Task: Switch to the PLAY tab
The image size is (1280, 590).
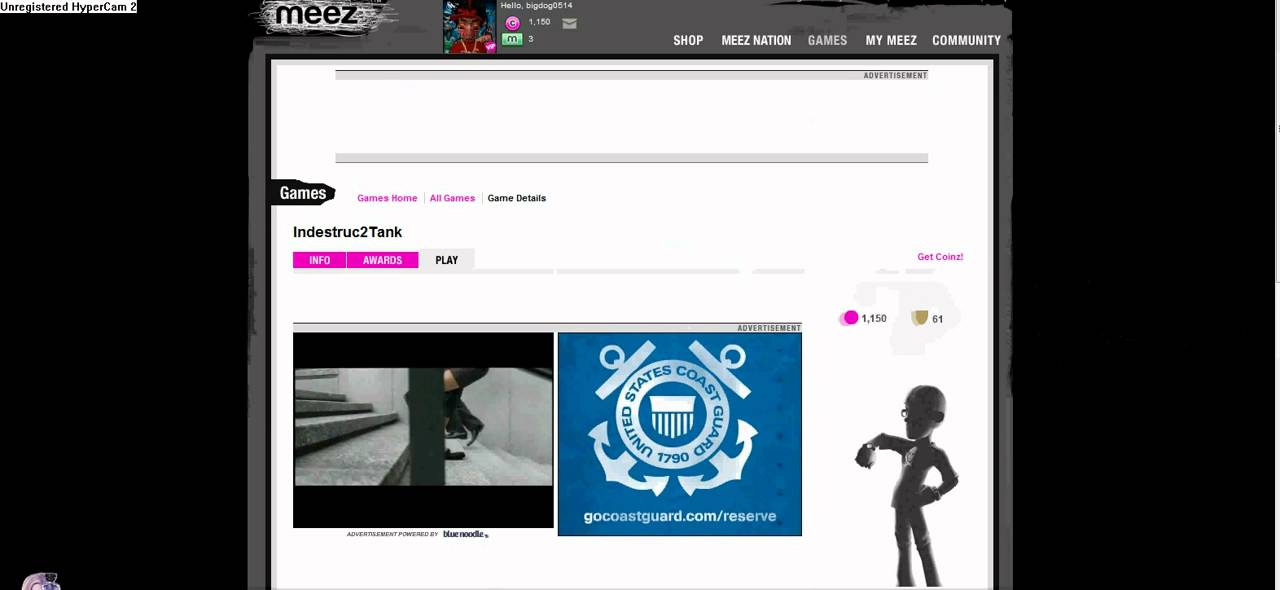Action: (447, 260)
